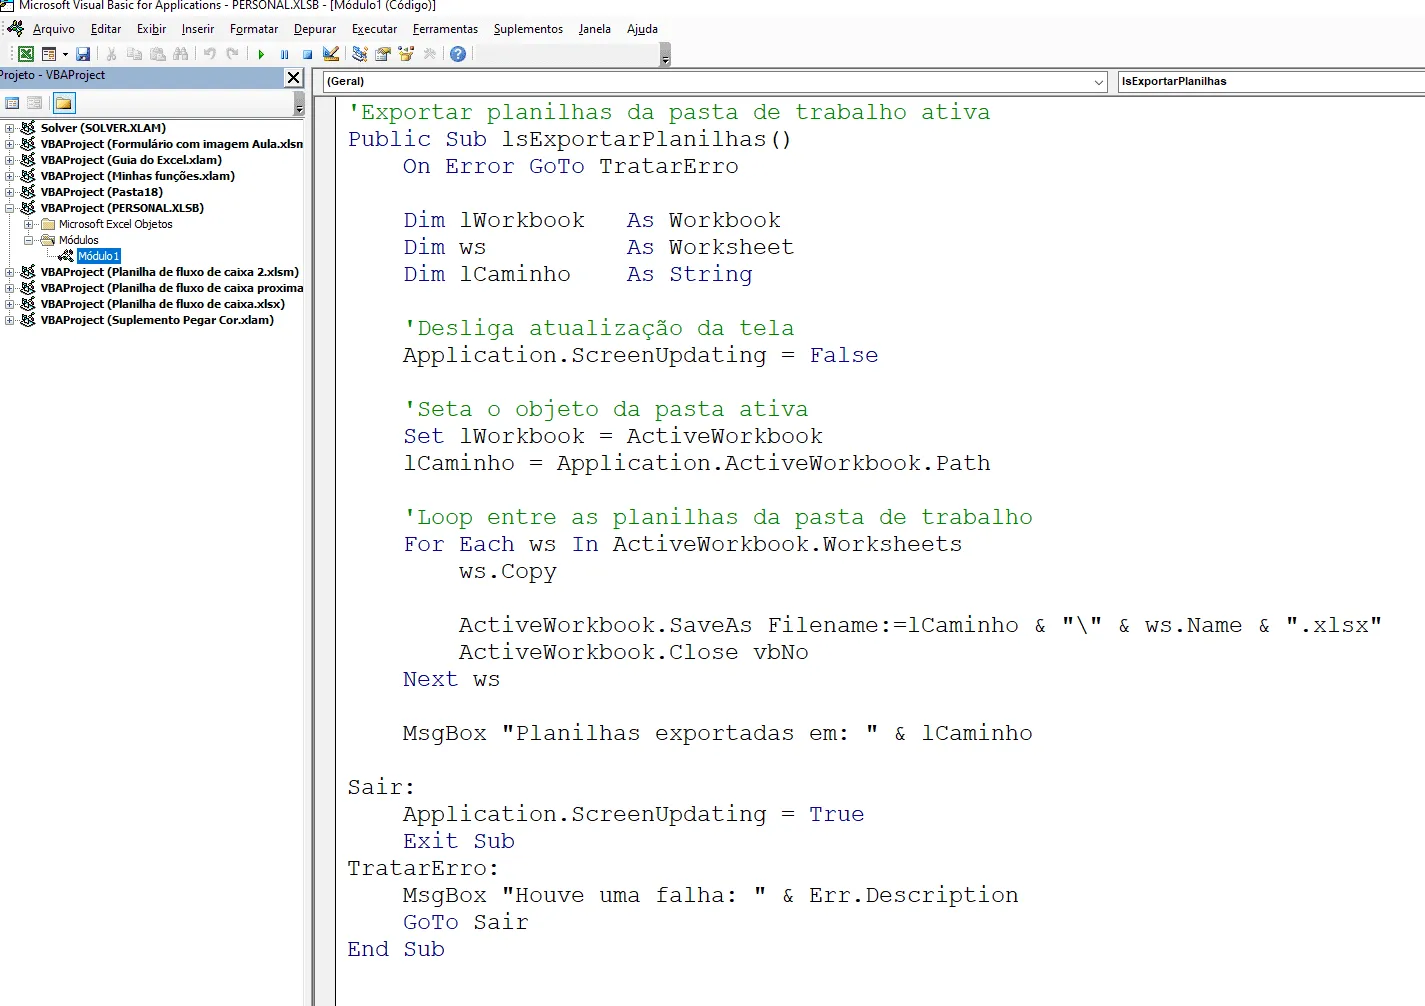Click the 'GoTo Sair' code line
The height and width of the screenshot is (1006, 1425).
click(x=465, y=922)
